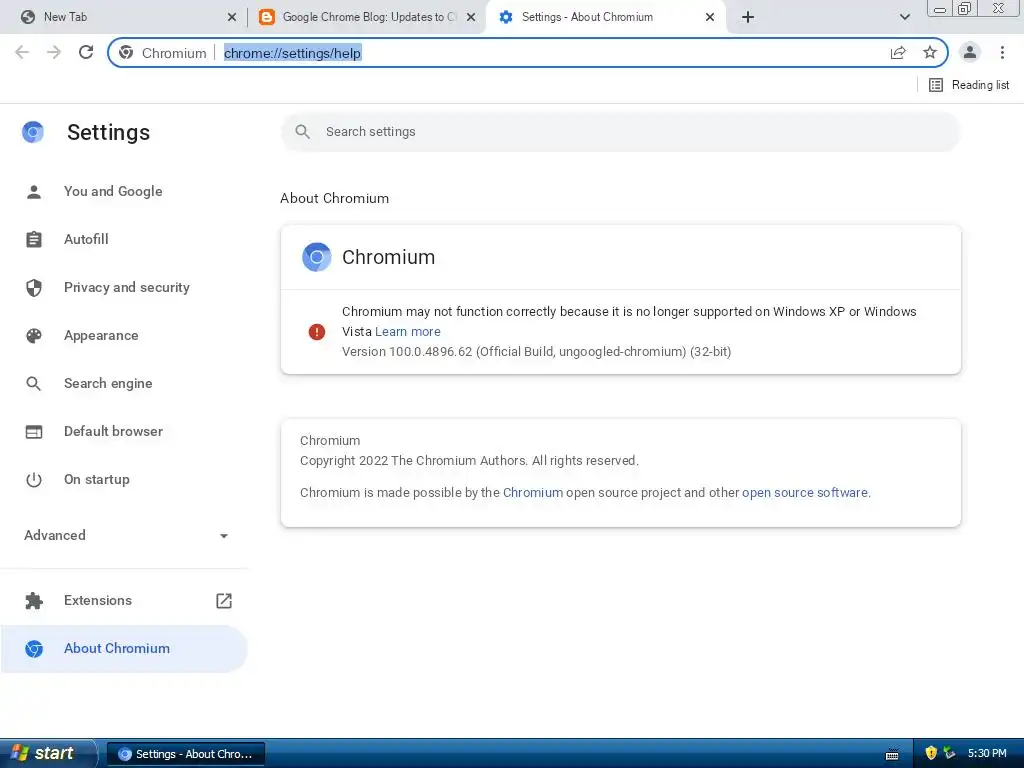Open the Reading list panel
Screen dimensions: 1024x768
[x=969, y=85]
